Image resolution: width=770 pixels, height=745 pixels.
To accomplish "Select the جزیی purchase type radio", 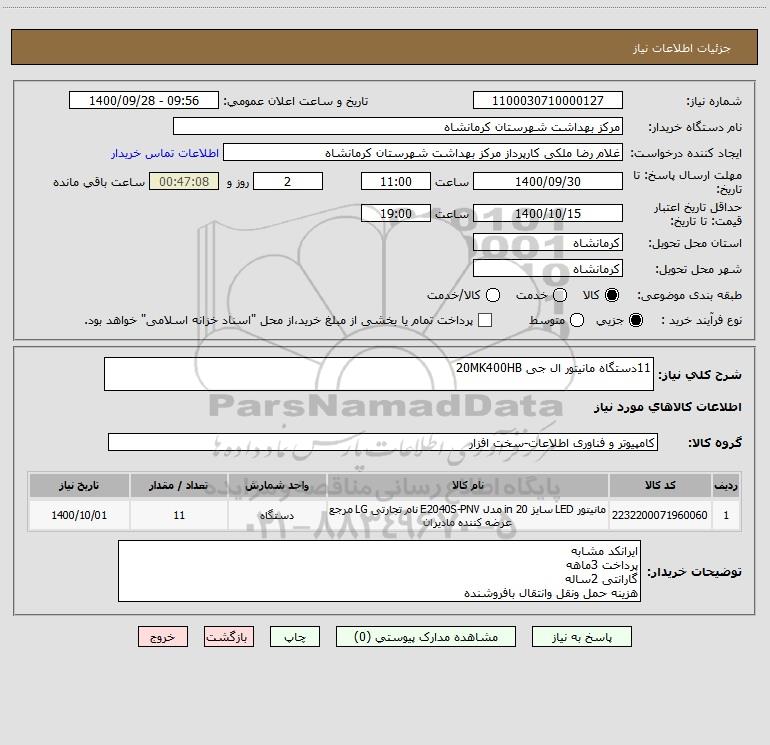I will 636,320.
